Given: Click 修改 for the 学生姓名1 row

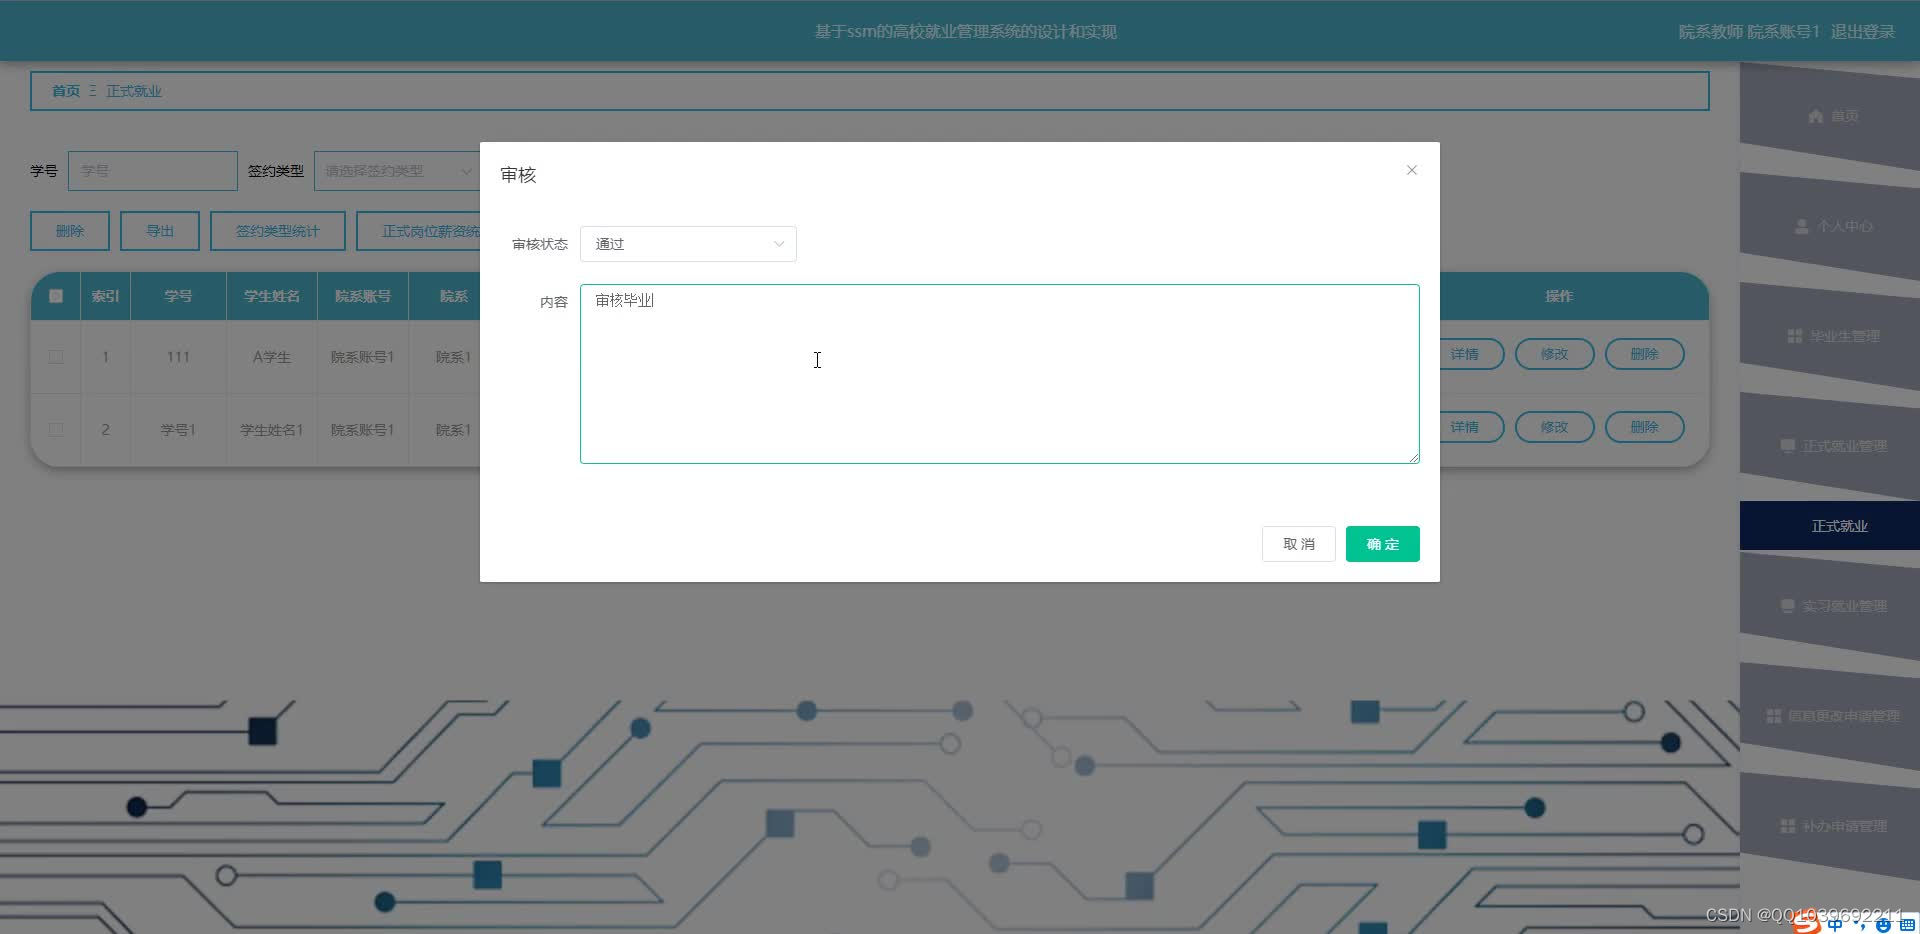Looking at the screenshot, I should click(1554, 427).
